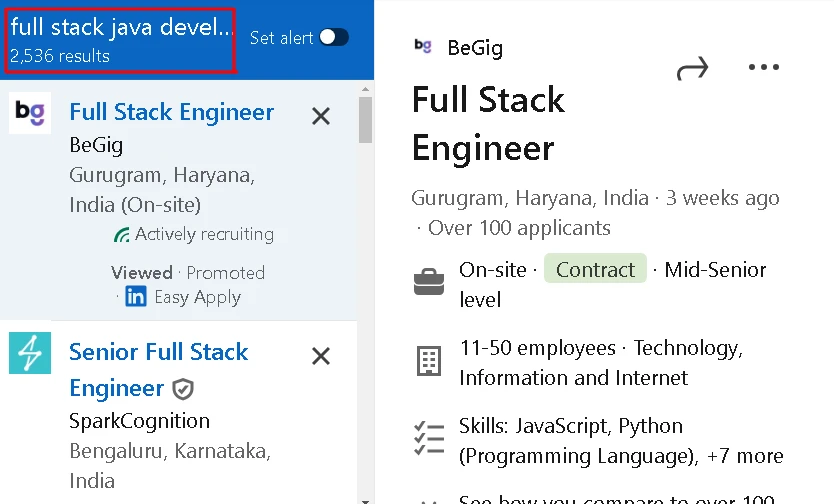Viewport: 834px width, 504px height.
Task: Click the SparkCognition company logo
Action: (30, 353)
